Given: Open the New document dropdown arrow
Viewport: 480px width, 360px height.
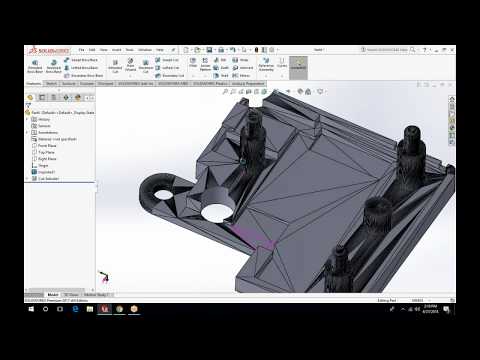Looking at the screenshot, I should (191, 50).
